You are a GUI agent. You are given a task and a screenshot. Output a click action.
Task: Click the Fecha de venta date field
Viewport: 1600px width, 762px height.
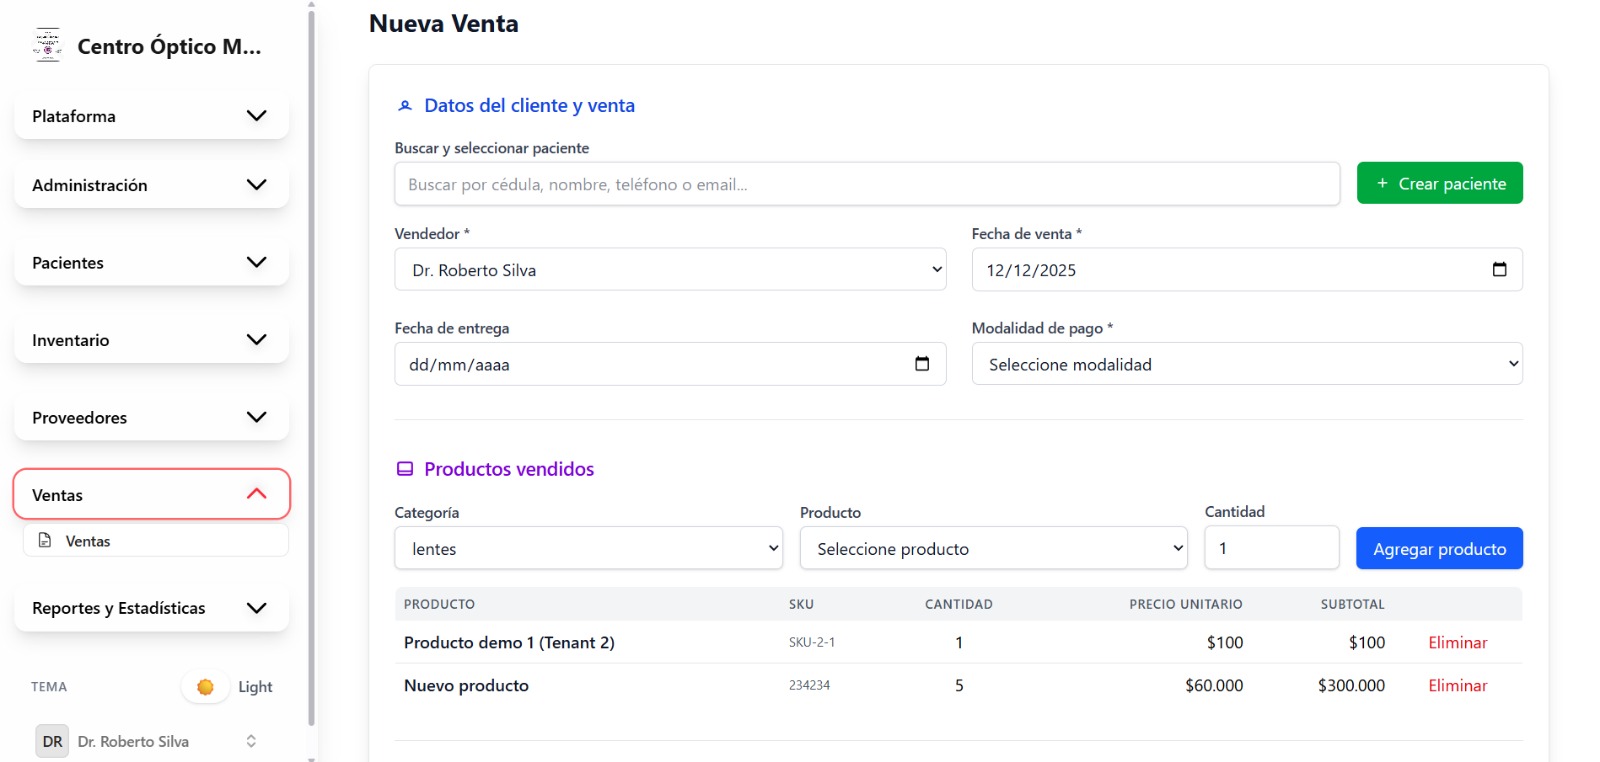click(1247, 270)
